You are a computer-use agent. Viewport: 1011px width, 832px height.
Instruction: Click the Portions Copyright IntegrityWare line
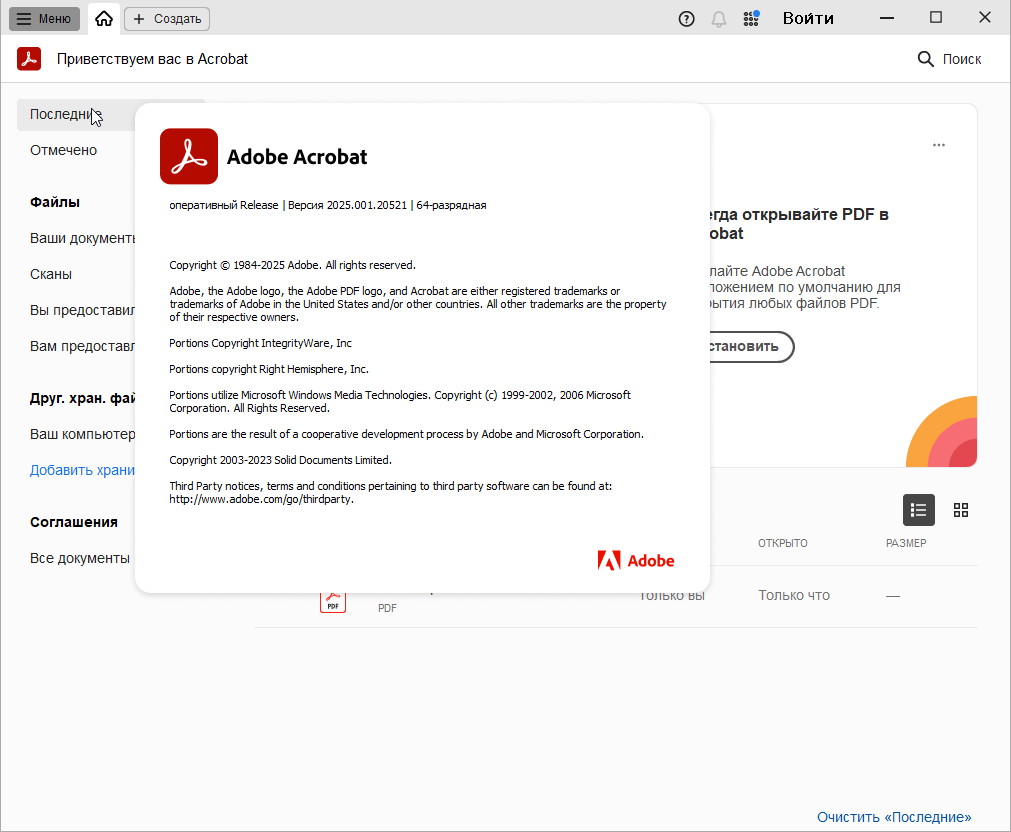click(260, 343)
